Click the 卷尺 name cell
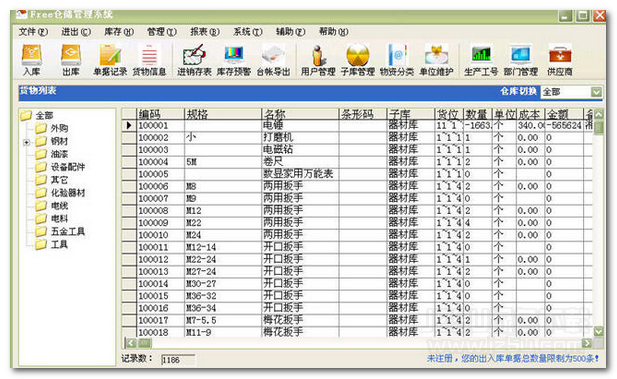The width and height of the screenshot is (617, 379). [x=300, y=162]
